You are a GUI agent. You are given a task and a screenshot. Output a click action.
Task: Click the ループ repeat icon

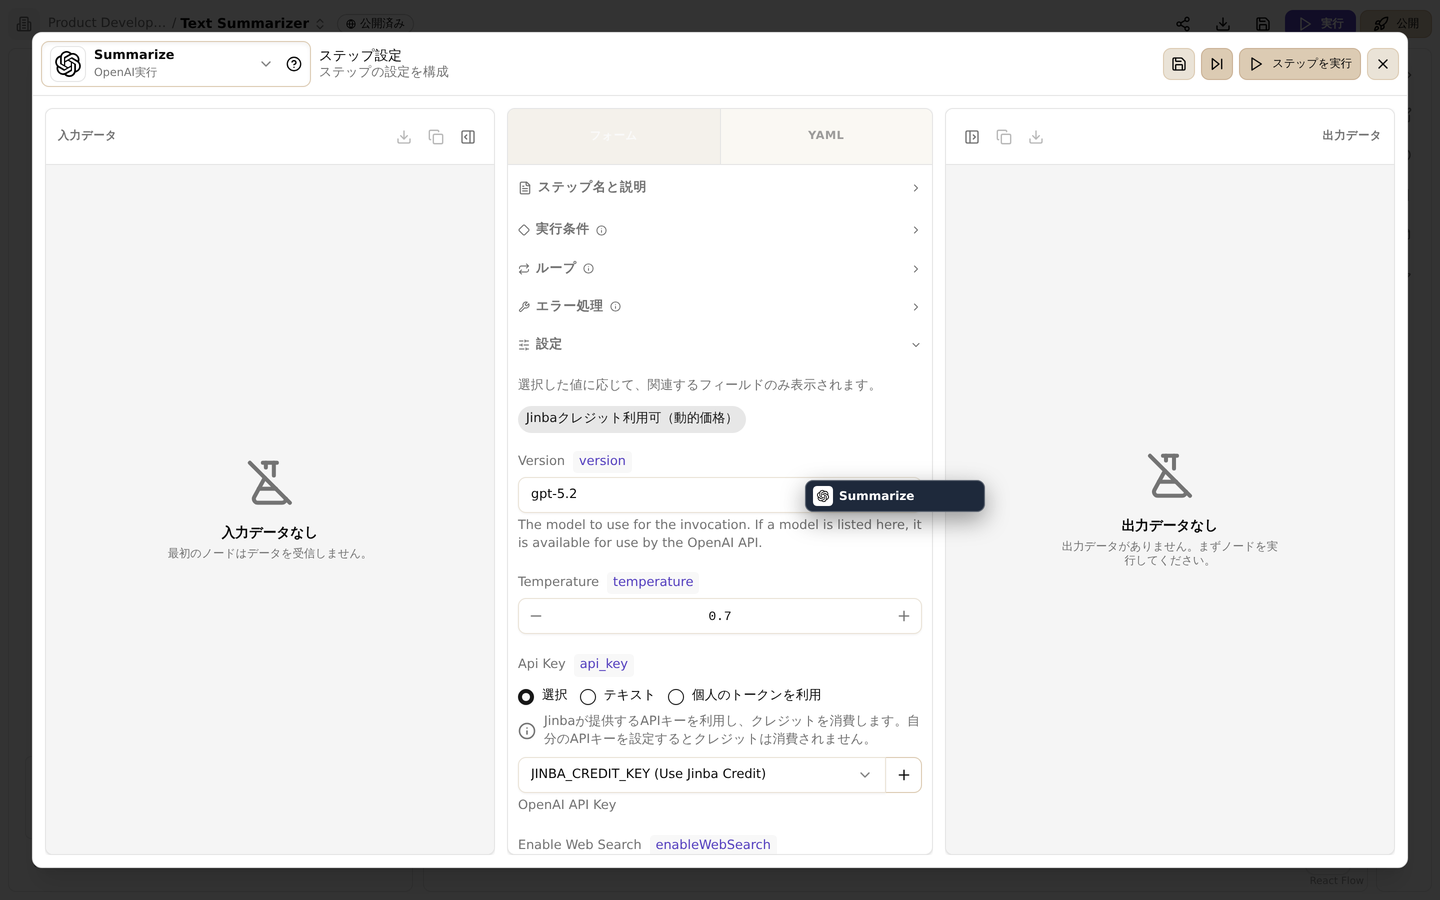[524, 269]
